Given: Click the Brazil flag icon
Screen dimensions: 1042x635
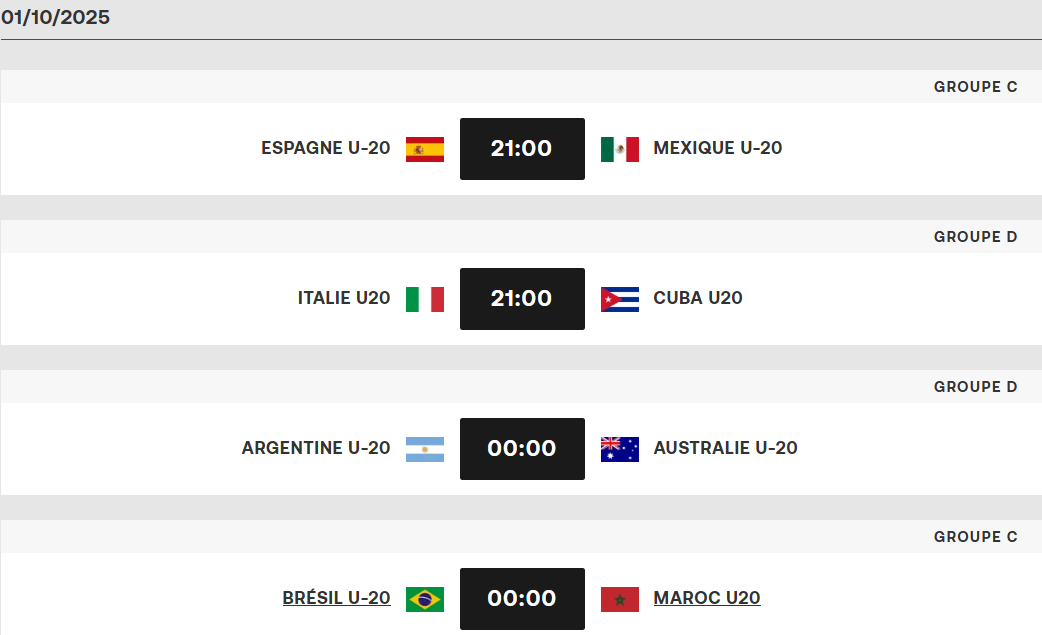Looking at the screenshot, I should [x=425, y=599].
